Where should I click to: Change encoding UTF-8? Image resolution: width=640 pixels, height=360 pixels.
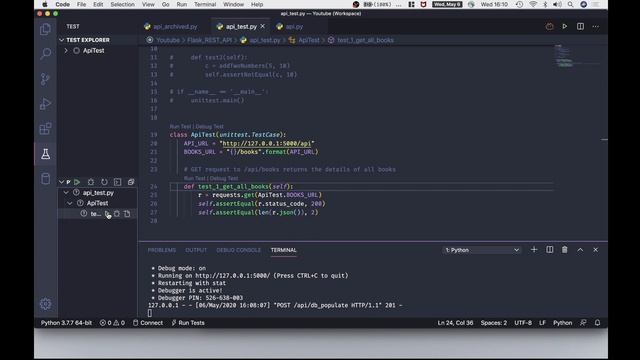point(523,322)
